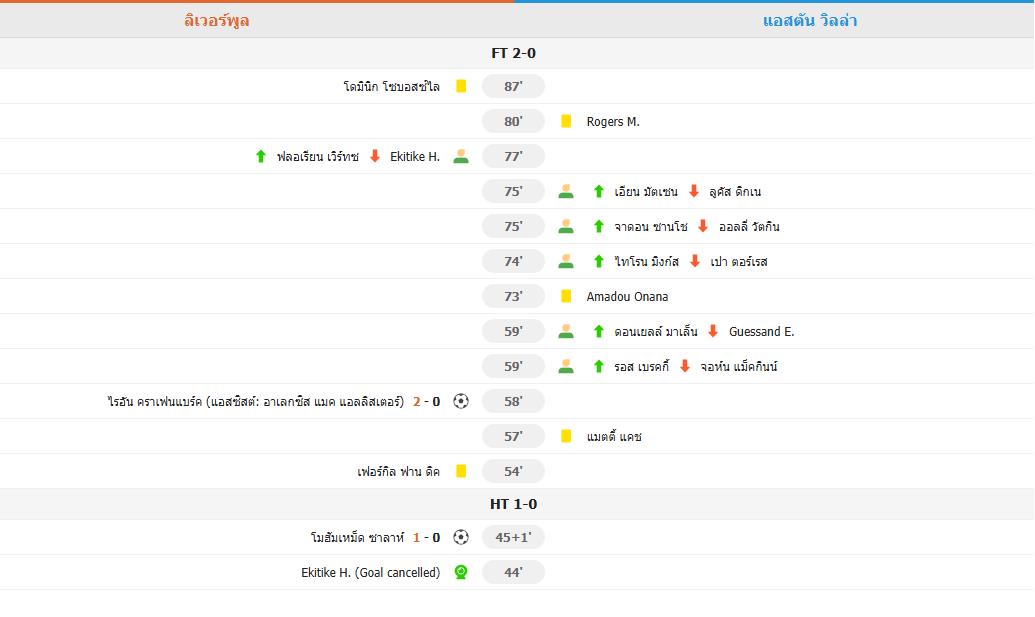The height and width of the screenshot is (617, 1035).
Task: Open the แอสตัน วิลล่า team header
Action: coord(810,20)
